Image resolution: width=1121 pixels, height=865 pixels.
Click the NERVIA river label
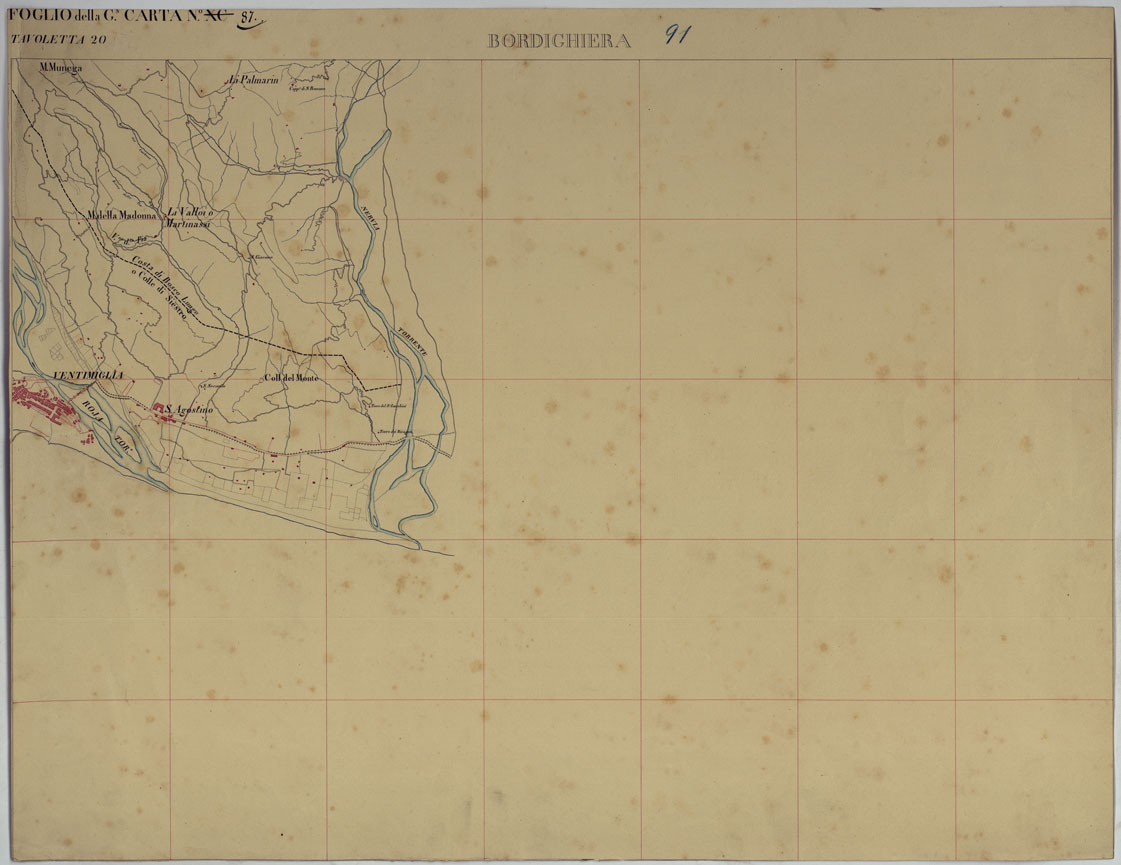[367, 217]
